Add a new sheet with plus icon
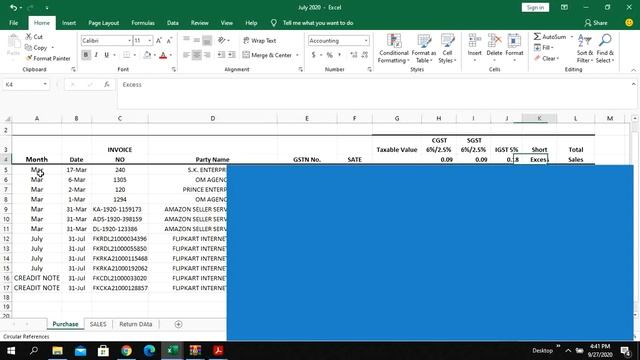 (178, 324)
